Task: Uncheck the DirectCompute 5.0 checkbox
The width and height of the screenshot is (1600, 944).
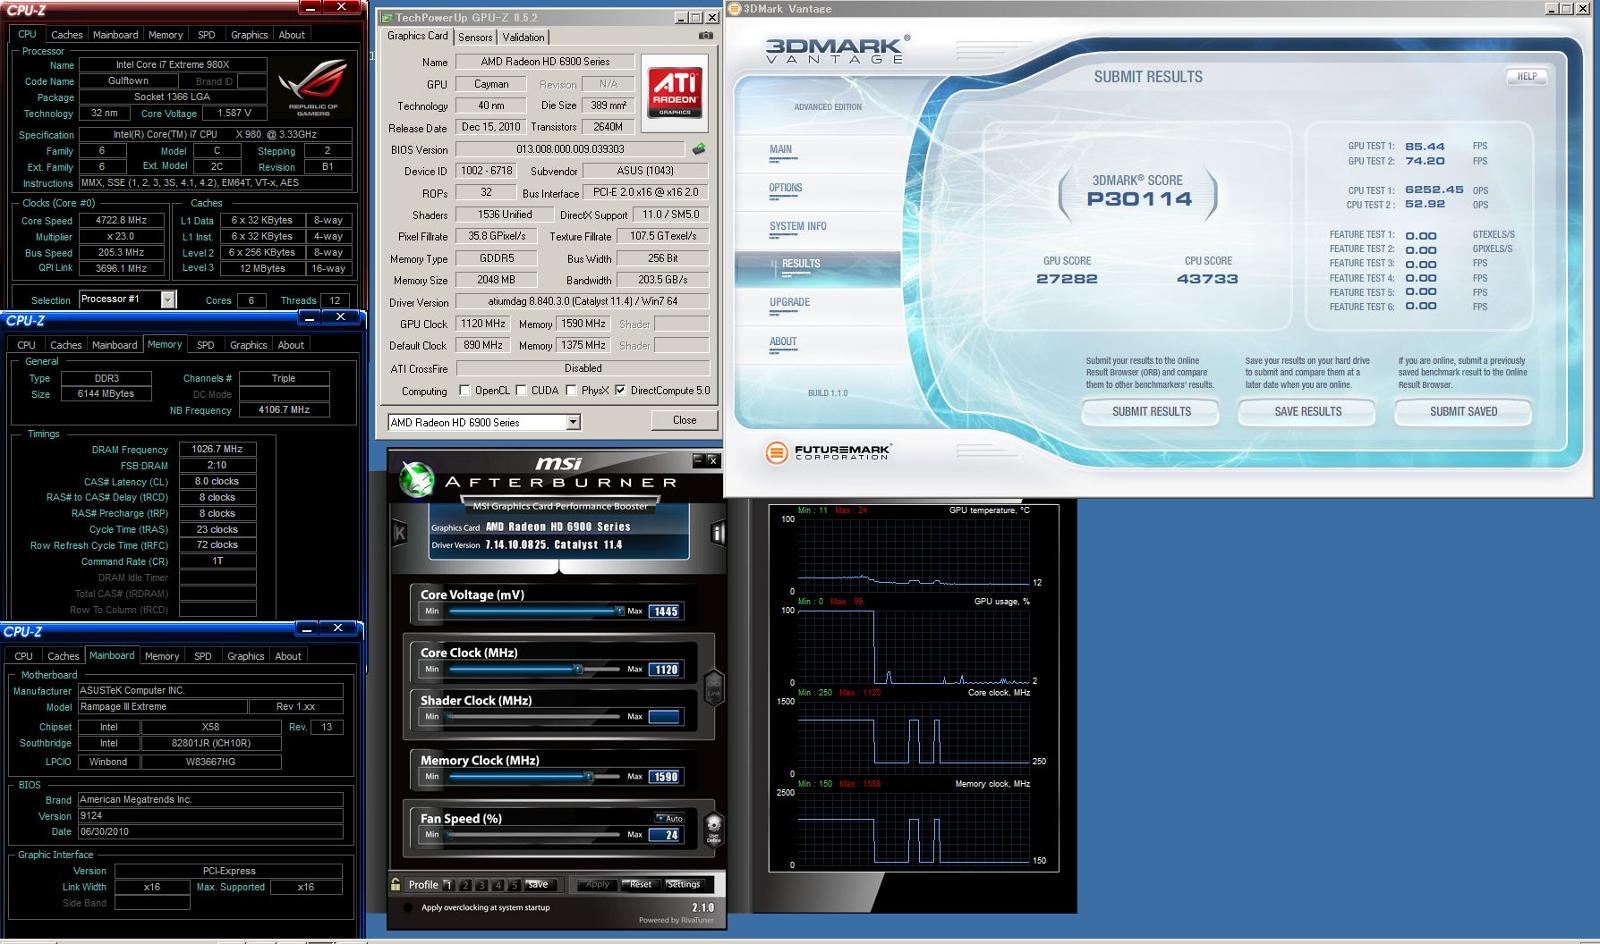Action: pyautogui.click(x=620, y=391)
